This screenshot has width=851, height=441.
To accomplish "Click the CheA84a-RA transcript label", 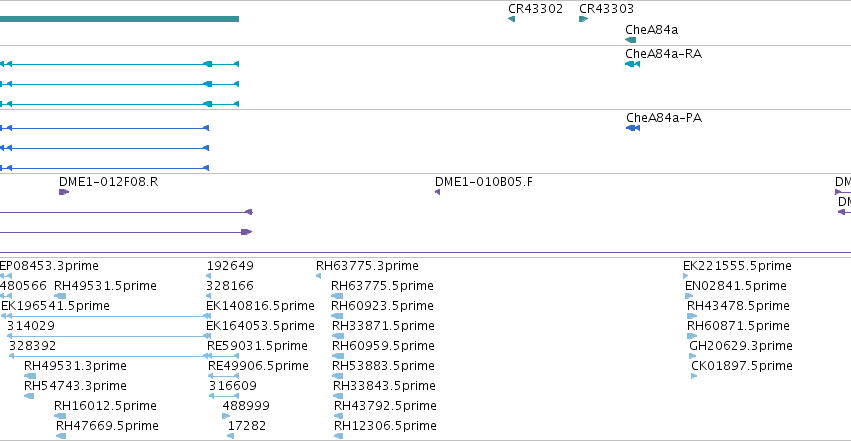I will click(x=663, y=54).
